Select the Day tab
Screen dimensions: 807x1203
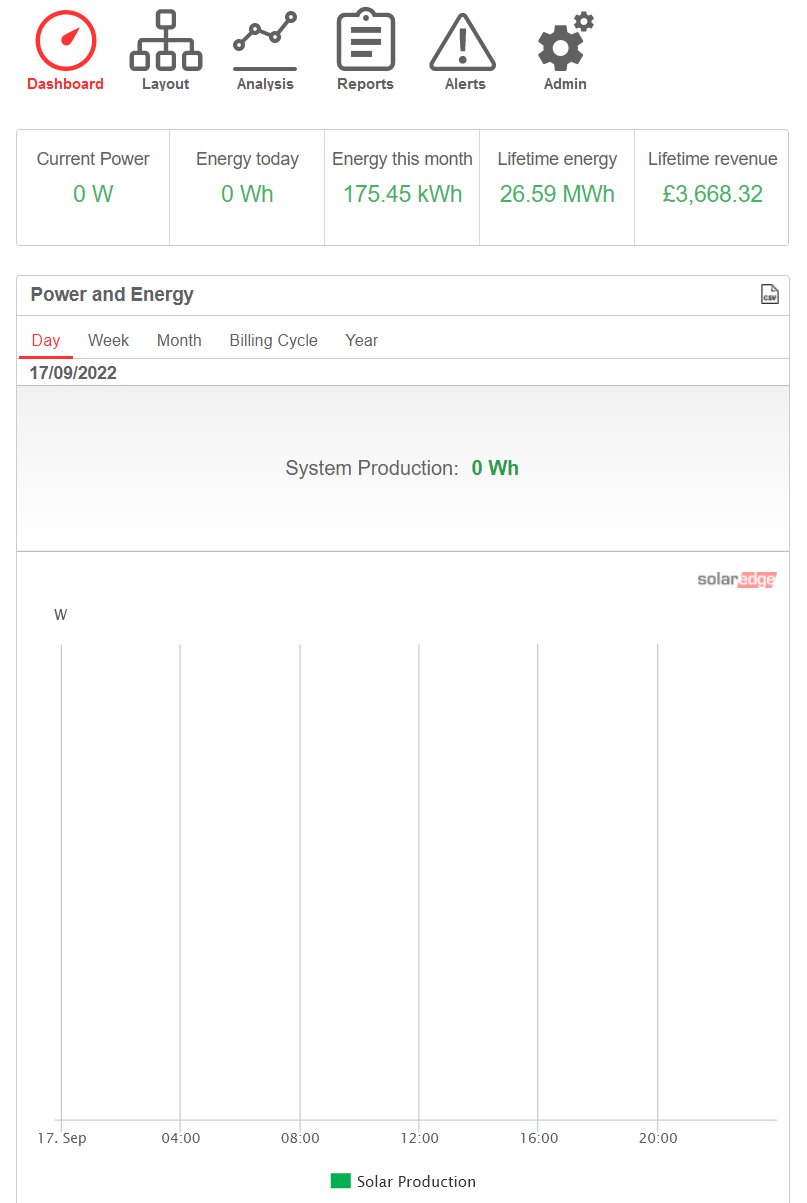click(x=46, y=340)
